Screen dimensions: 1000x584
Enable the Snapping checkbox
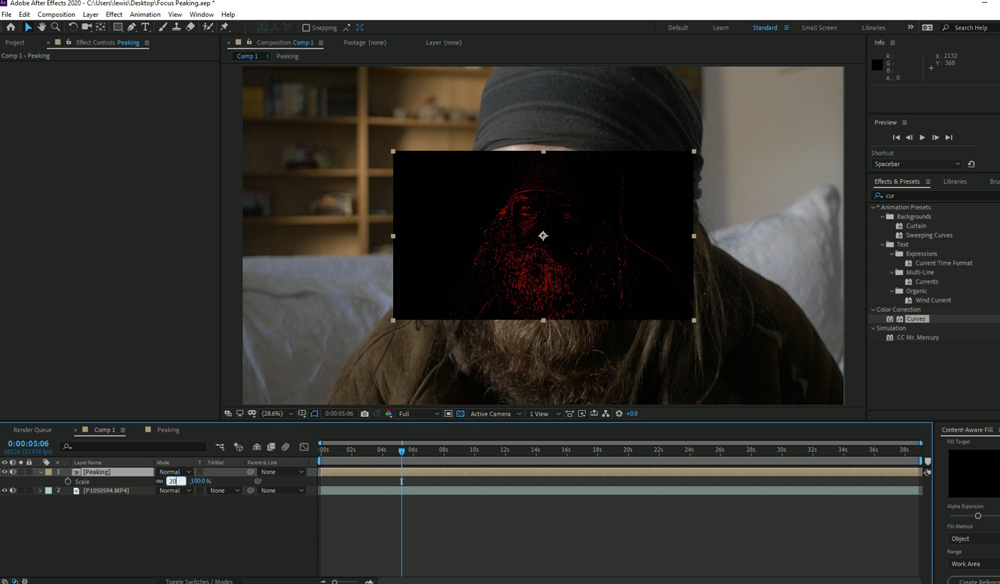(x=306, y=27)
